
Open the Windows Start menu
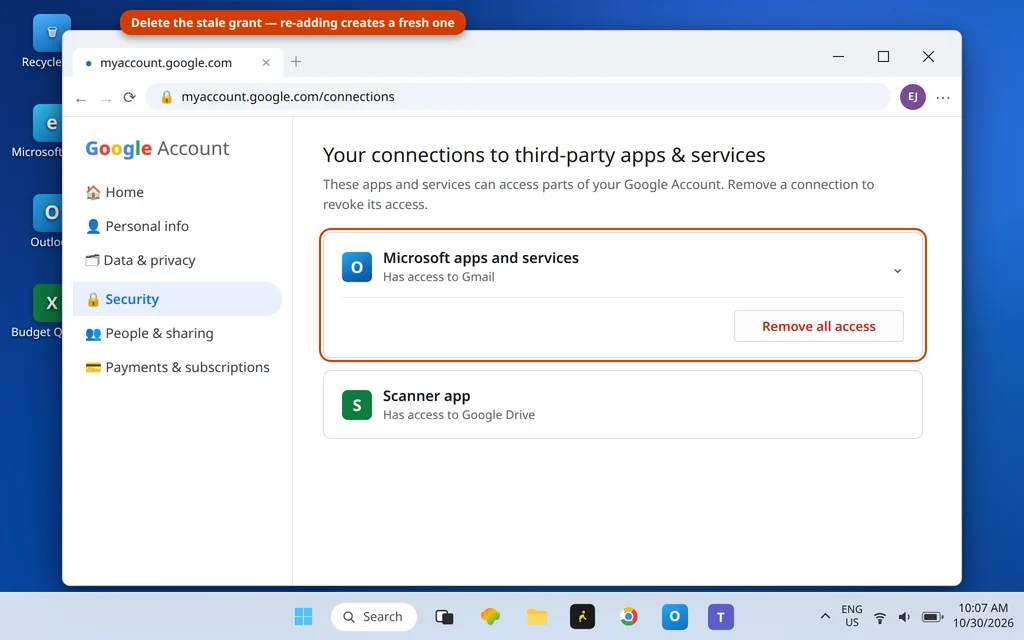pos(304,616)
